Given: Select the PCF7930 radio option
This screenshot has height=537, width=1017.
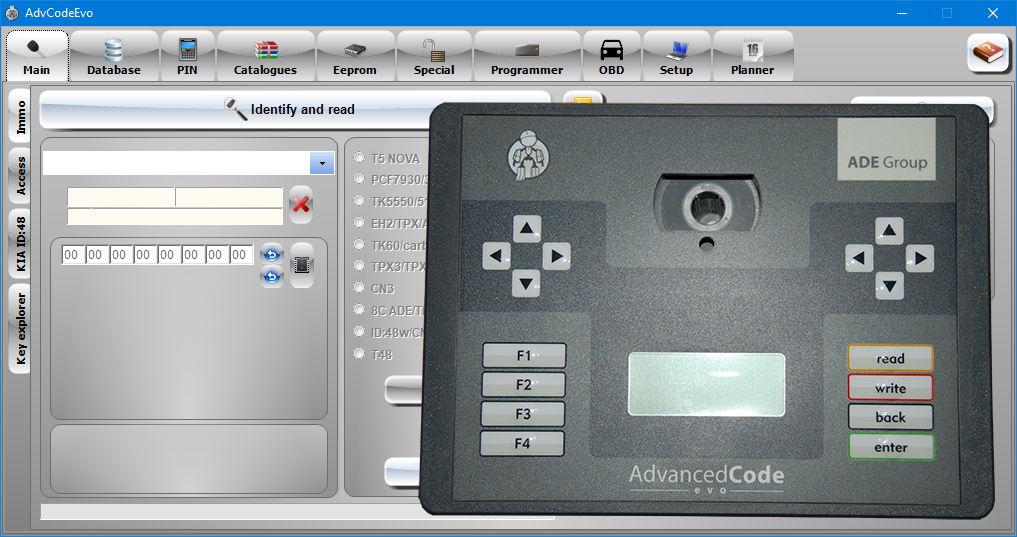Looking at the screenshot, I should tap(359, 178).
